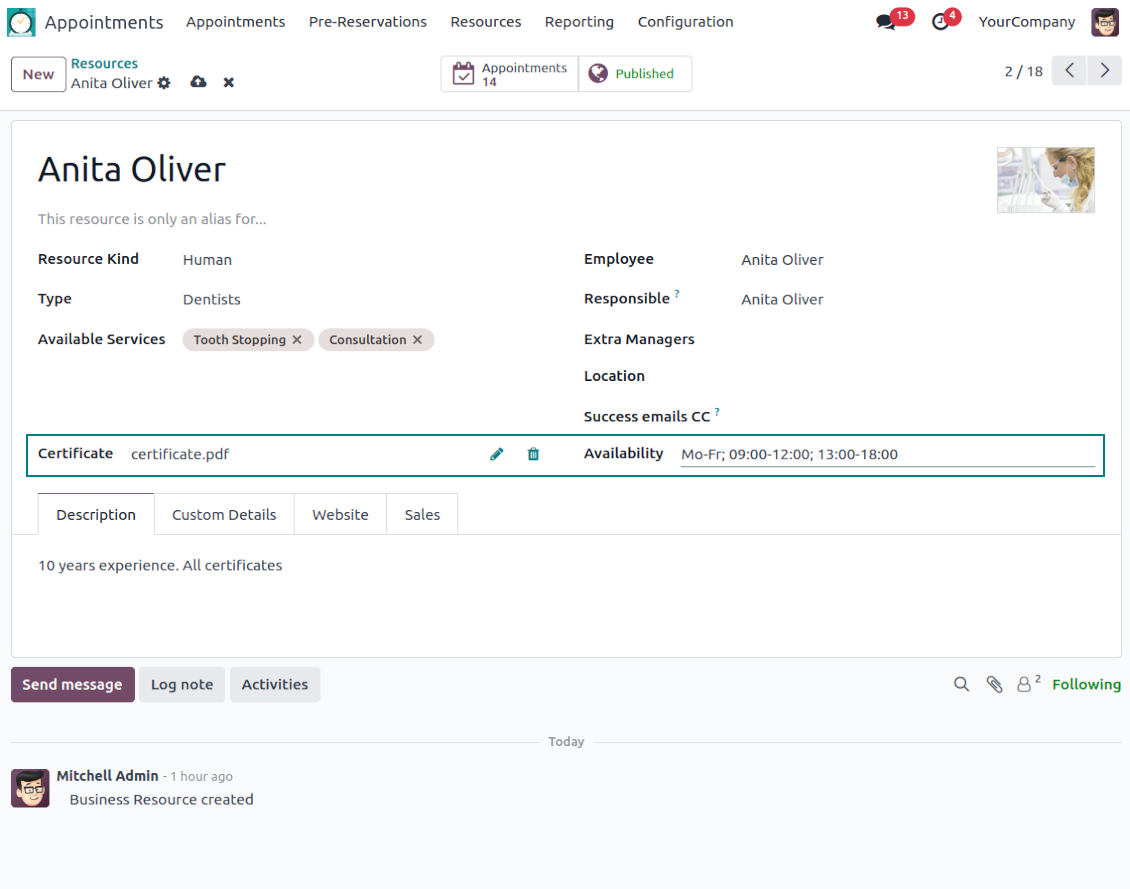Switch to the Custom Details tab
Image resolution: width=1130 pixels, height=889 pixels.
(224, 515)
